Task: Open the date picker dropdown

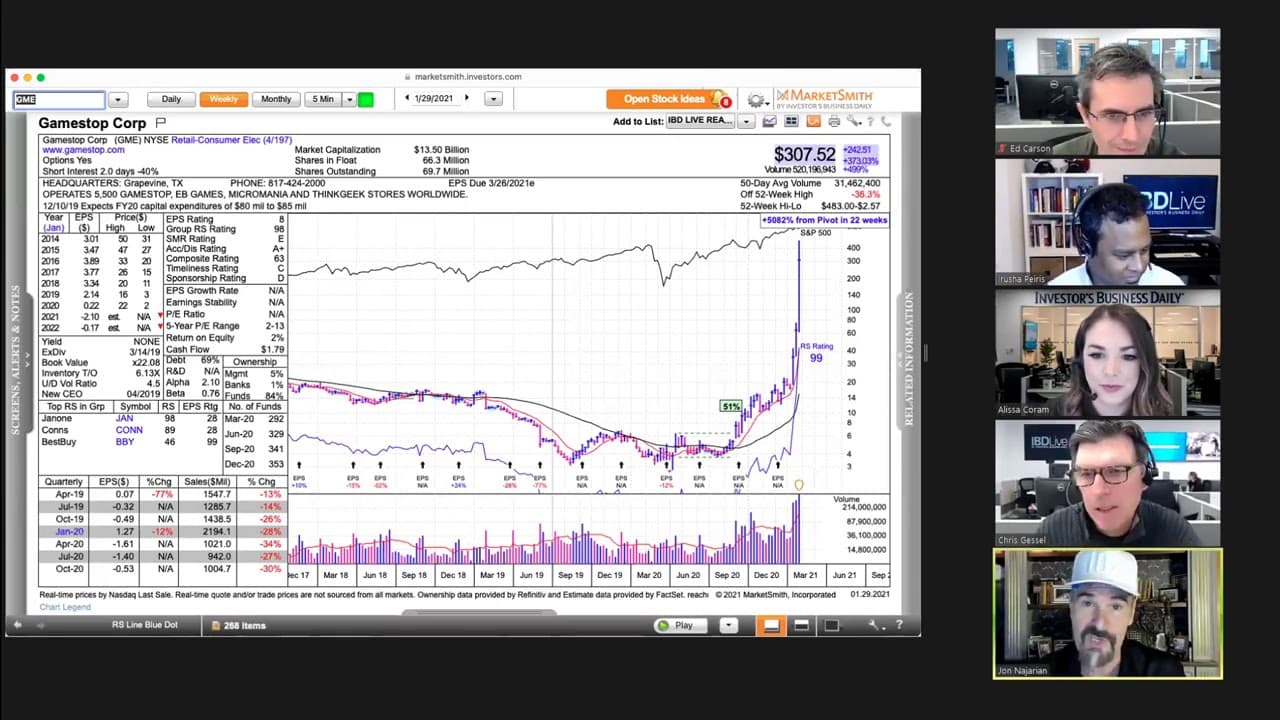Action: 492,99
